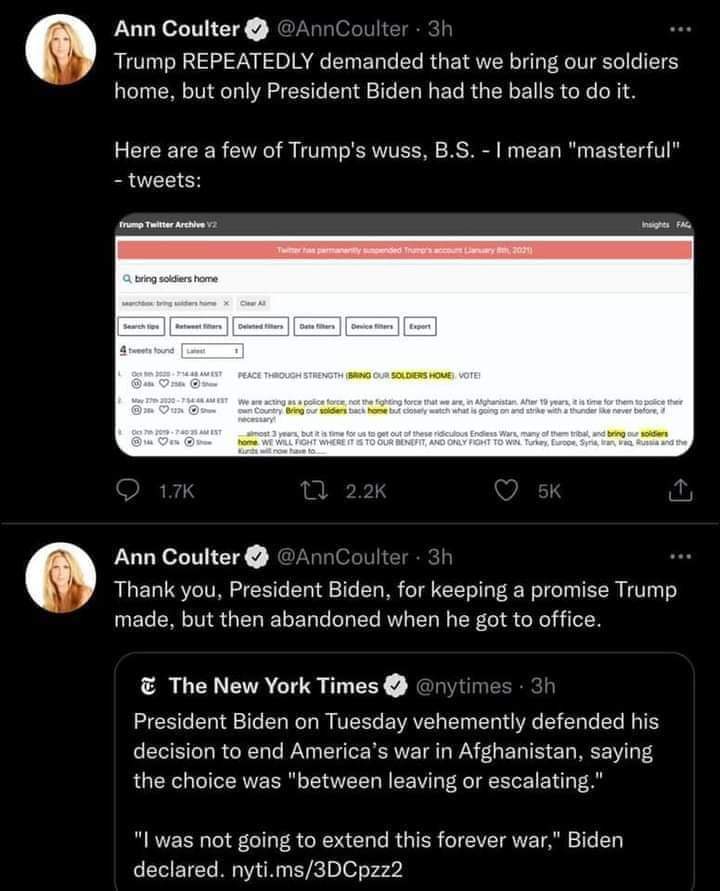The image size is (720, 891).
Task: Click the Clear All filters button
Action: 256,302
